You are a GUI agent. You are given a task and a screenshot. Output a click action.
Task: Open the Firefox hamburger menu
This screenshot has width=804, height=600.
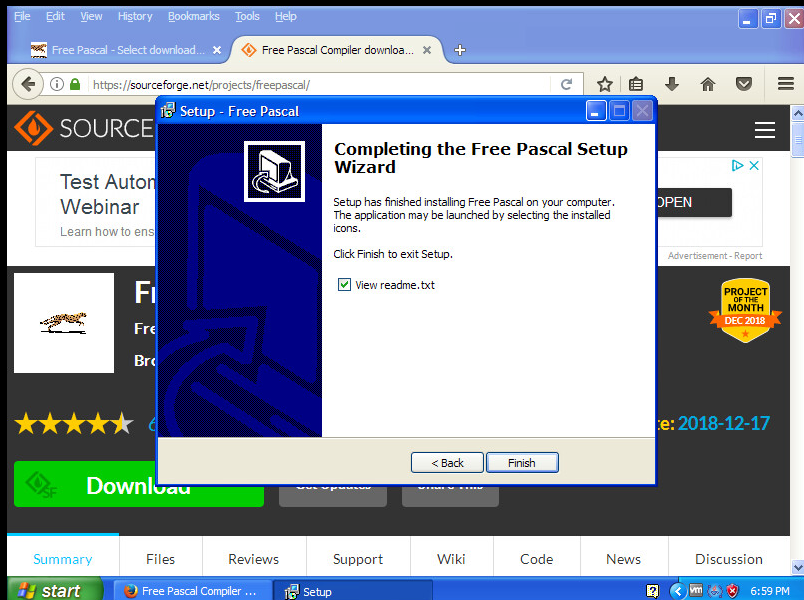pos(786,84)
